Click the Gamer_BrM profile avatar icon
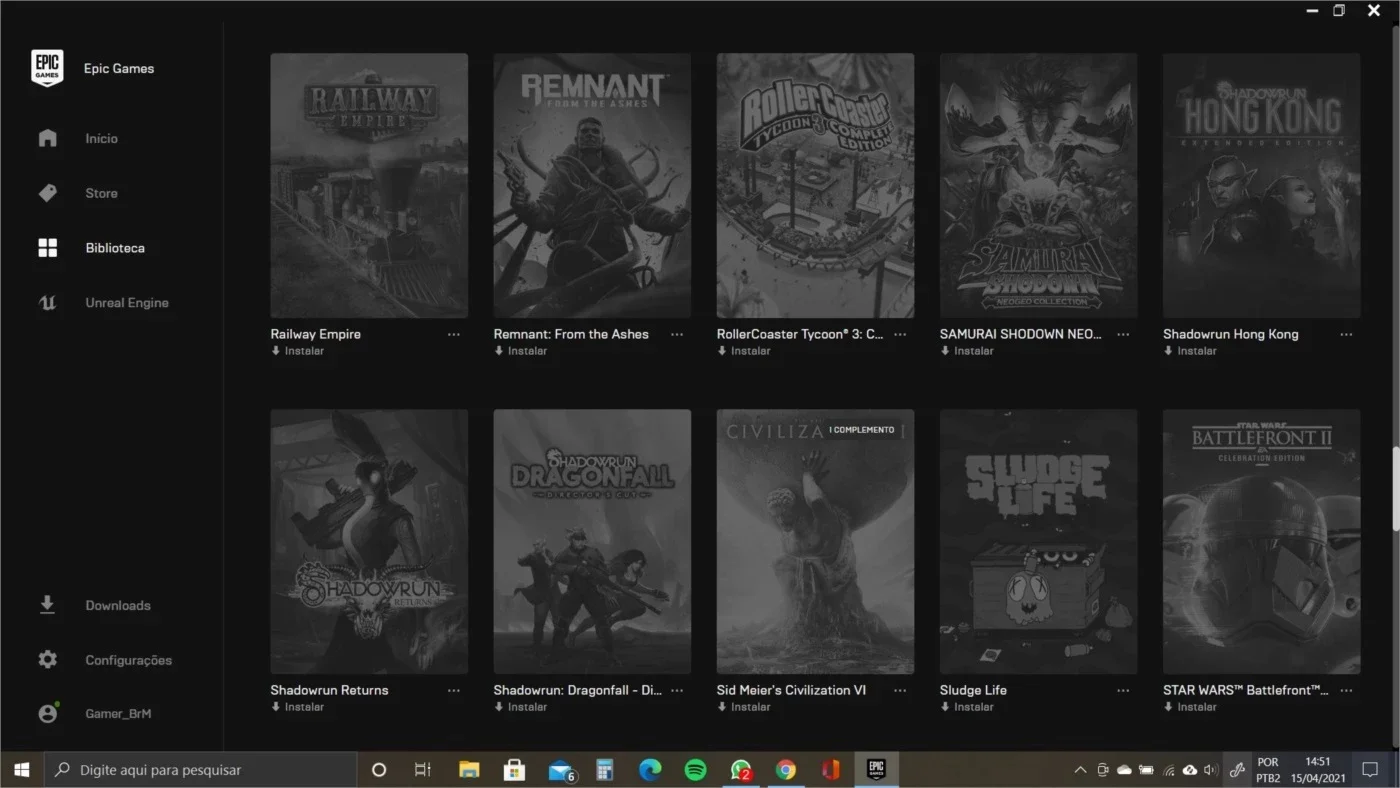This screenshot has width=1400, height=788. point(47,714)
